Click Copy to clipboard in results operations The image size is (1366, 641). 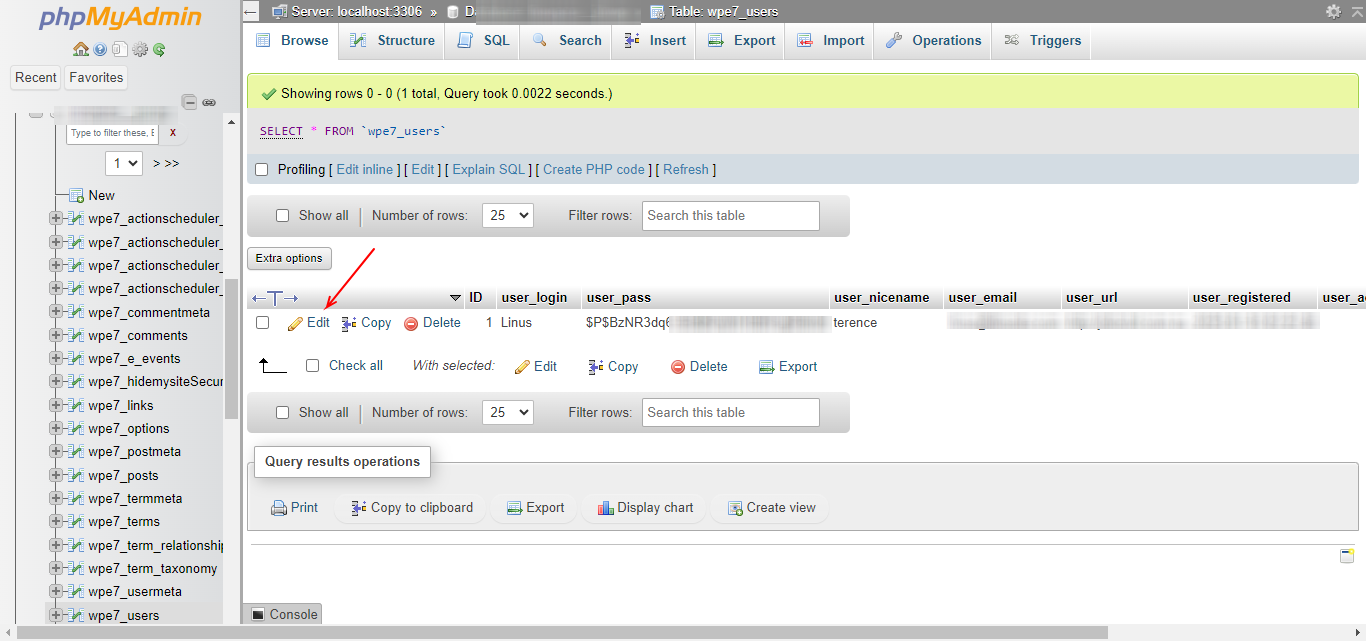[411, 508]
